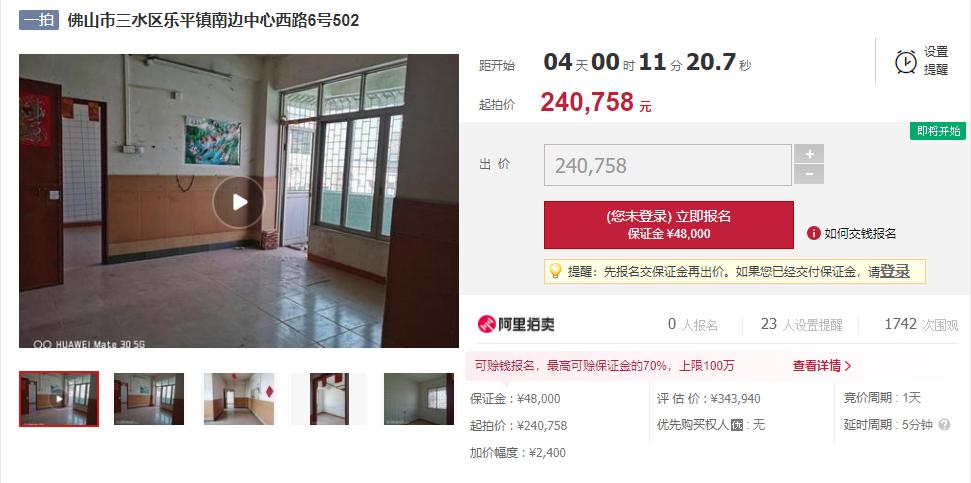Select the first video thumbnail
Viewport: 971px width, 483px height.
click(x=59, y=399)
